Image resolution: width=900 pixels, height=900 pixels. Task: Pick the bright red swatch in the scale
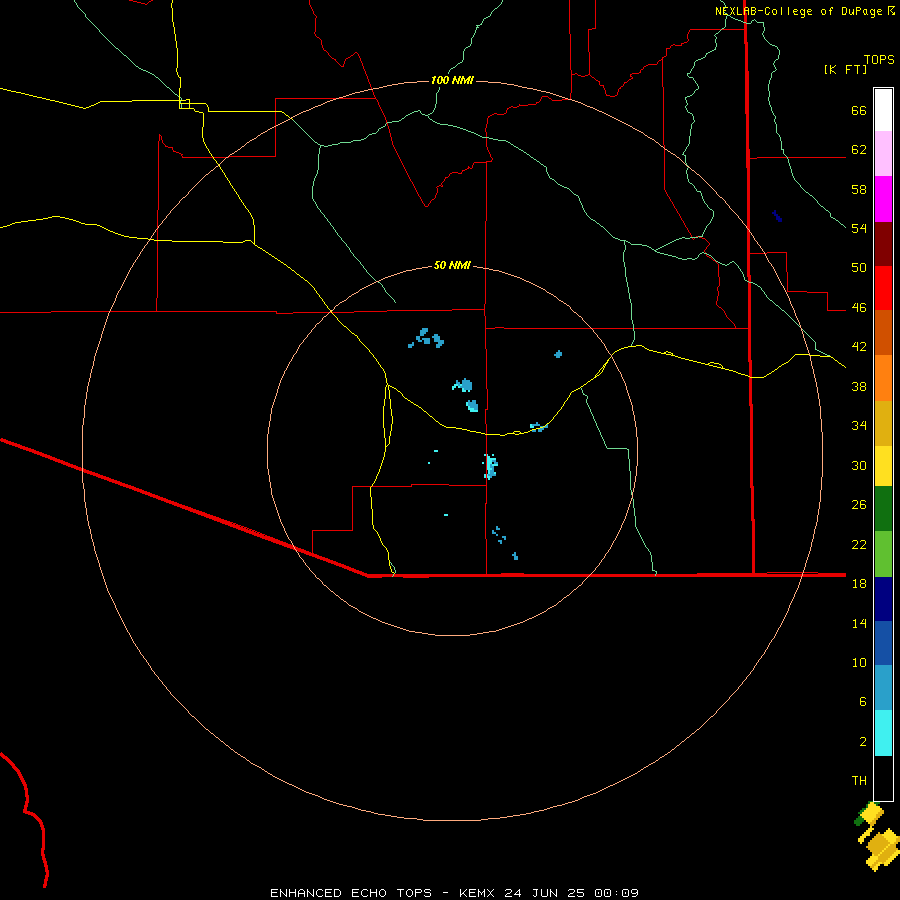click(x=883, y=288)
